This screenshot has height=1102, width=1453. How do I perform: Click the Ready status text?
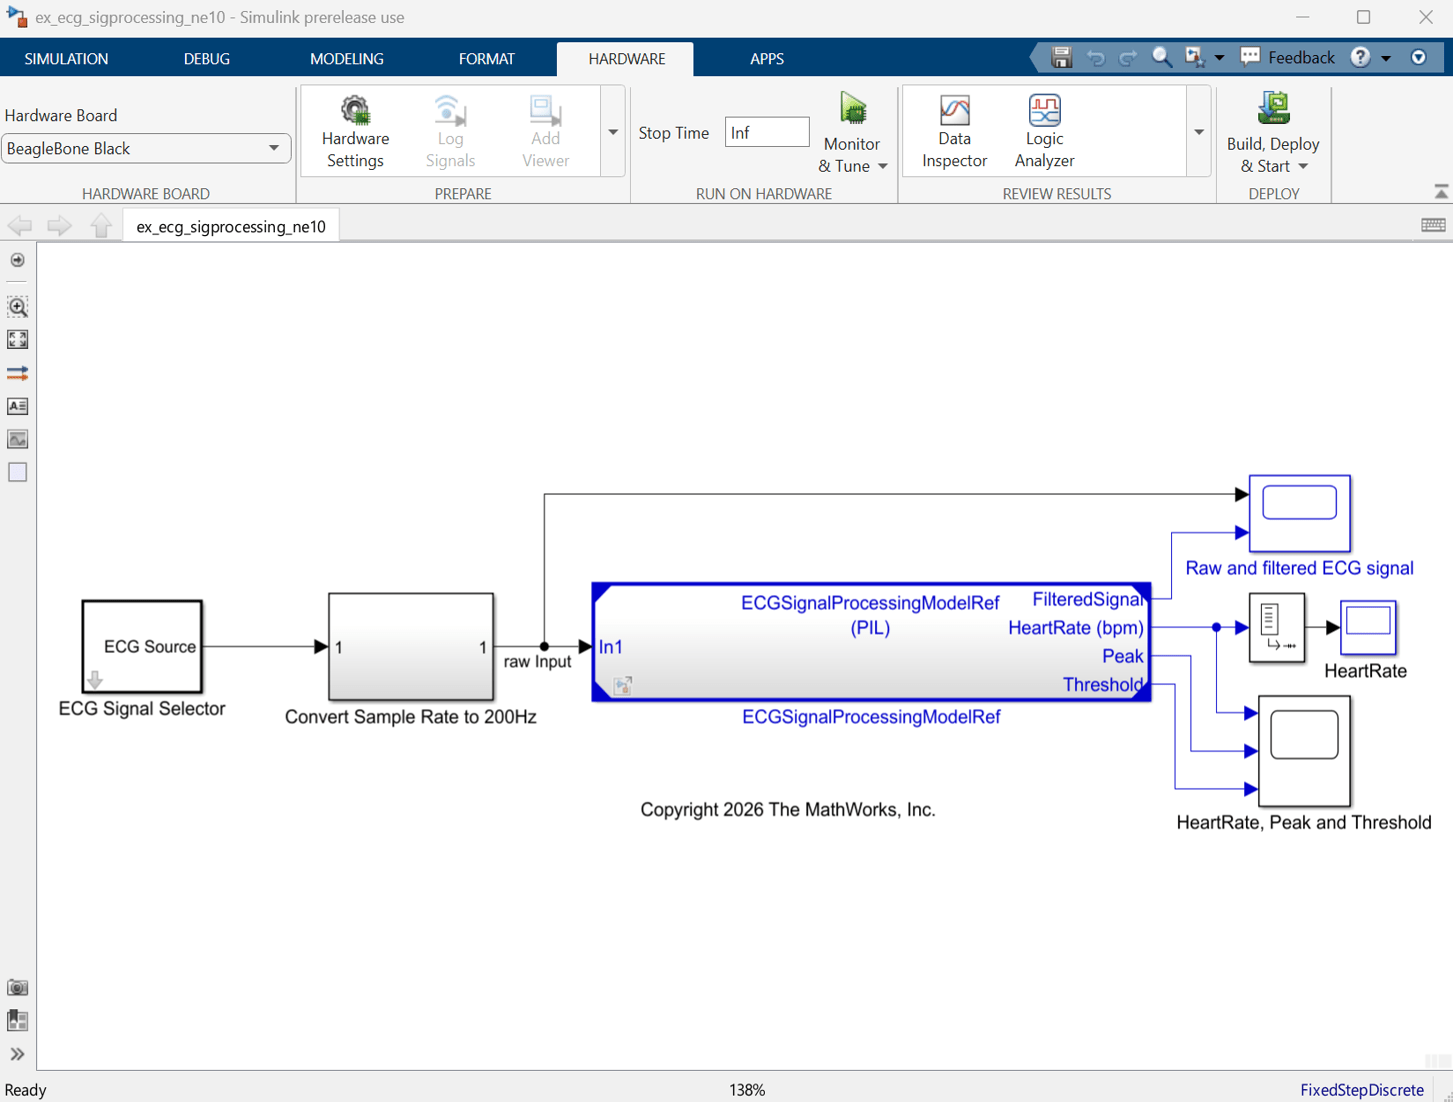(26, 1090)
